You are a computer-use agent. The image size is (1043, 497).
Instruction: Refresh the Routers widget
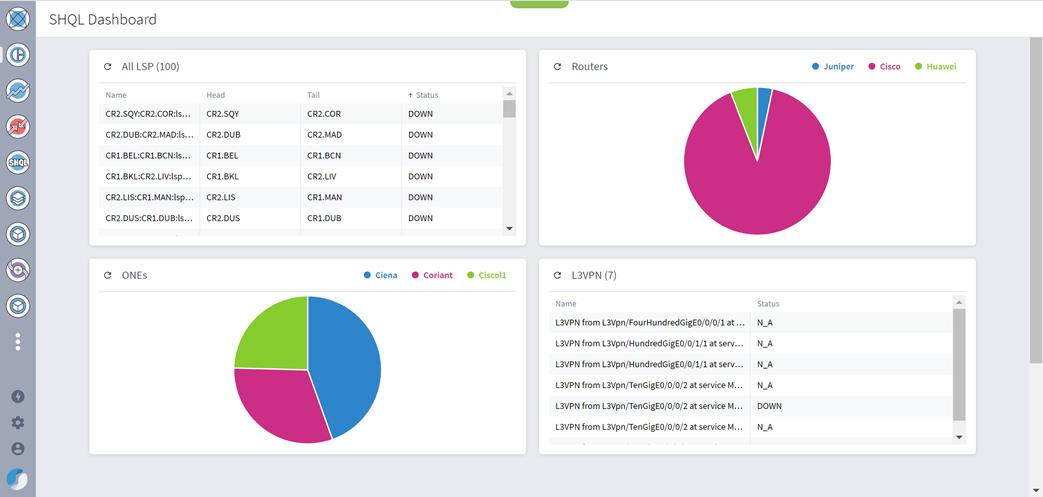(x=557, y=67)
